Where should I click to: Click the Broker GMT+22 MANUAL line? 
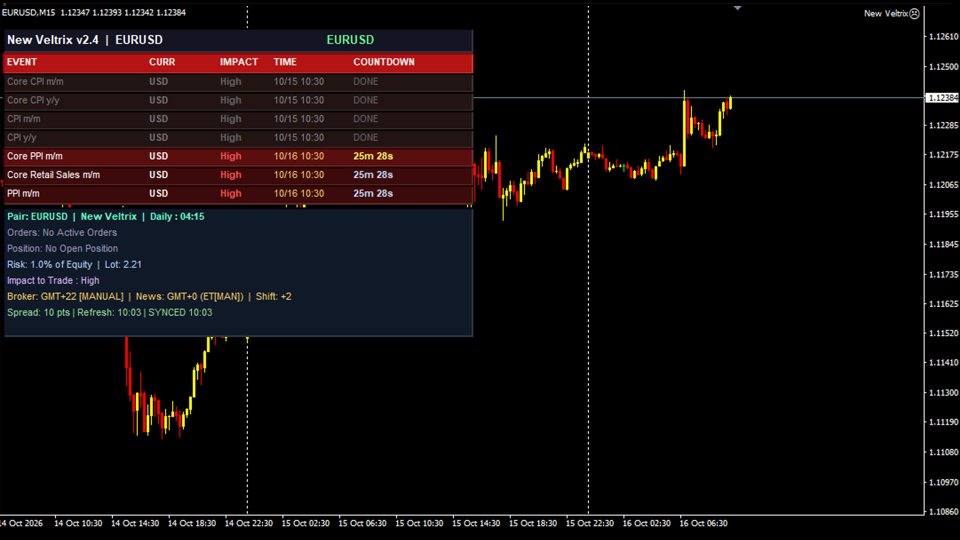(x=149, y=296)
